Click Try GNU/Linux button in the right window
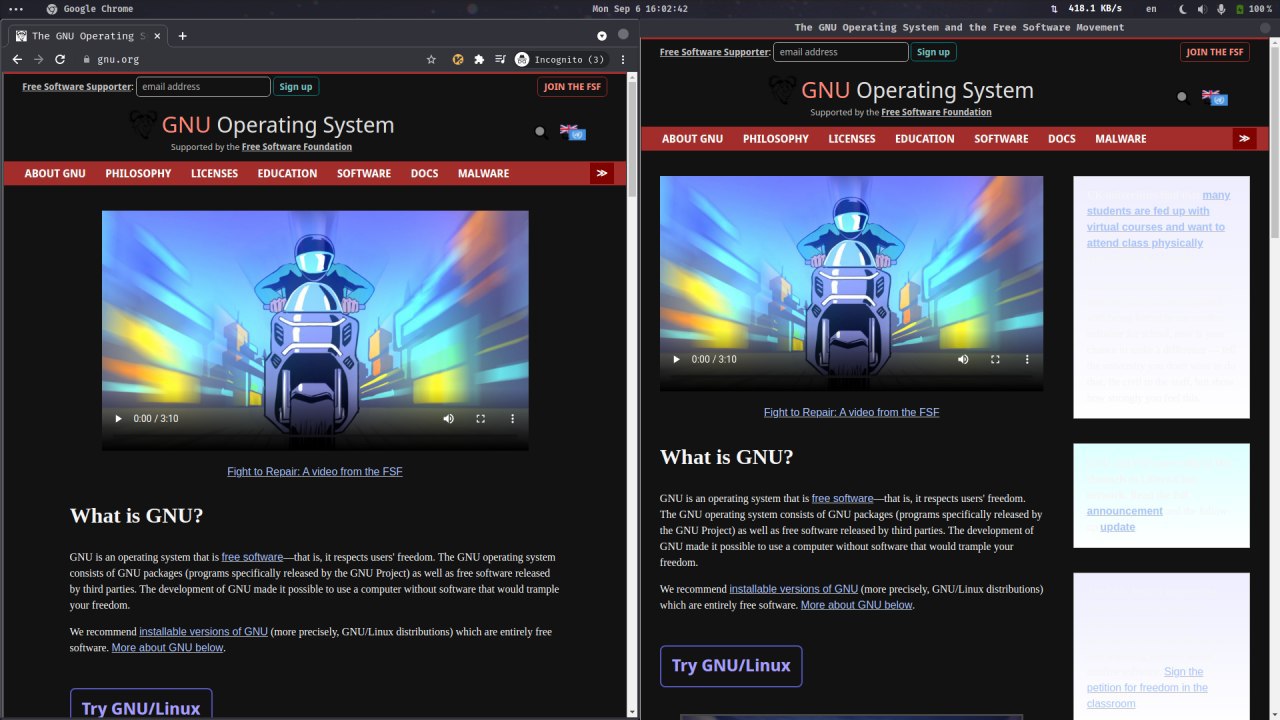Viewport: 1280px width, 720px height. (x=731, y=666)
